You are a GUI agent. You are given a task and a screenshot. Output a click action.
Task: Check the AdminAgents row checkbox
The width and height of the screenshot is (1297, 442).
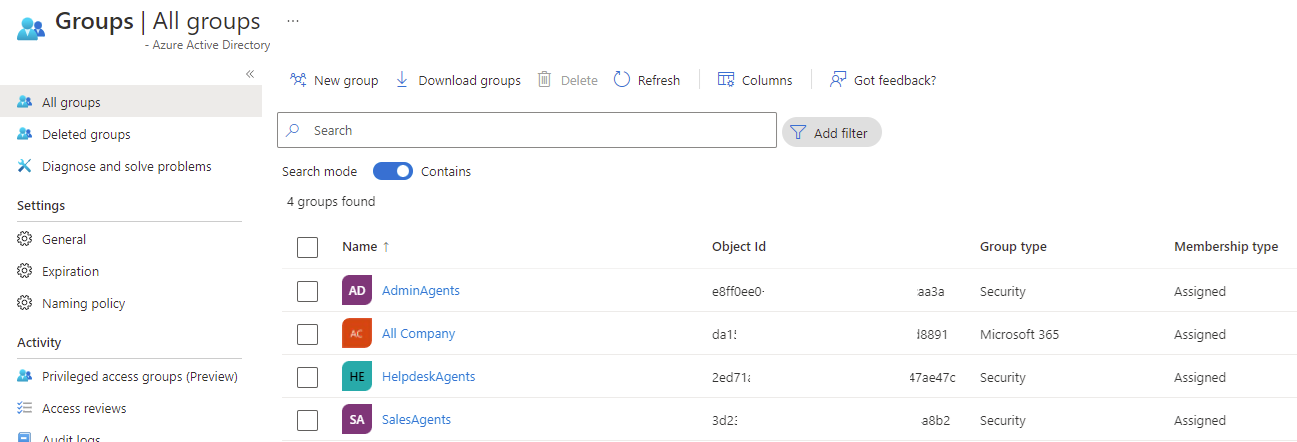308,291
